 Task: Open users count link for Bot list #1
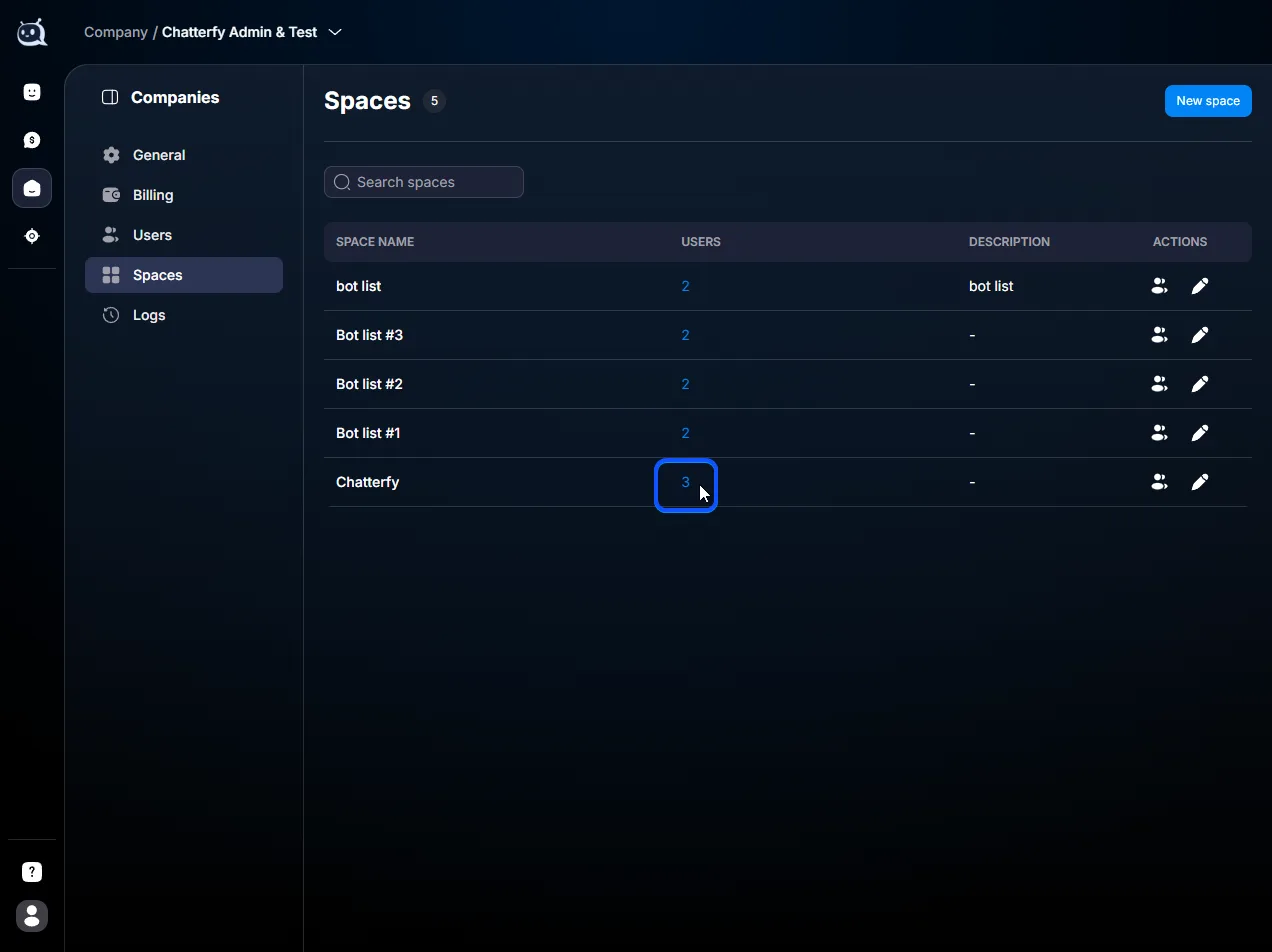pyautogui.click(x=685, y=433)
